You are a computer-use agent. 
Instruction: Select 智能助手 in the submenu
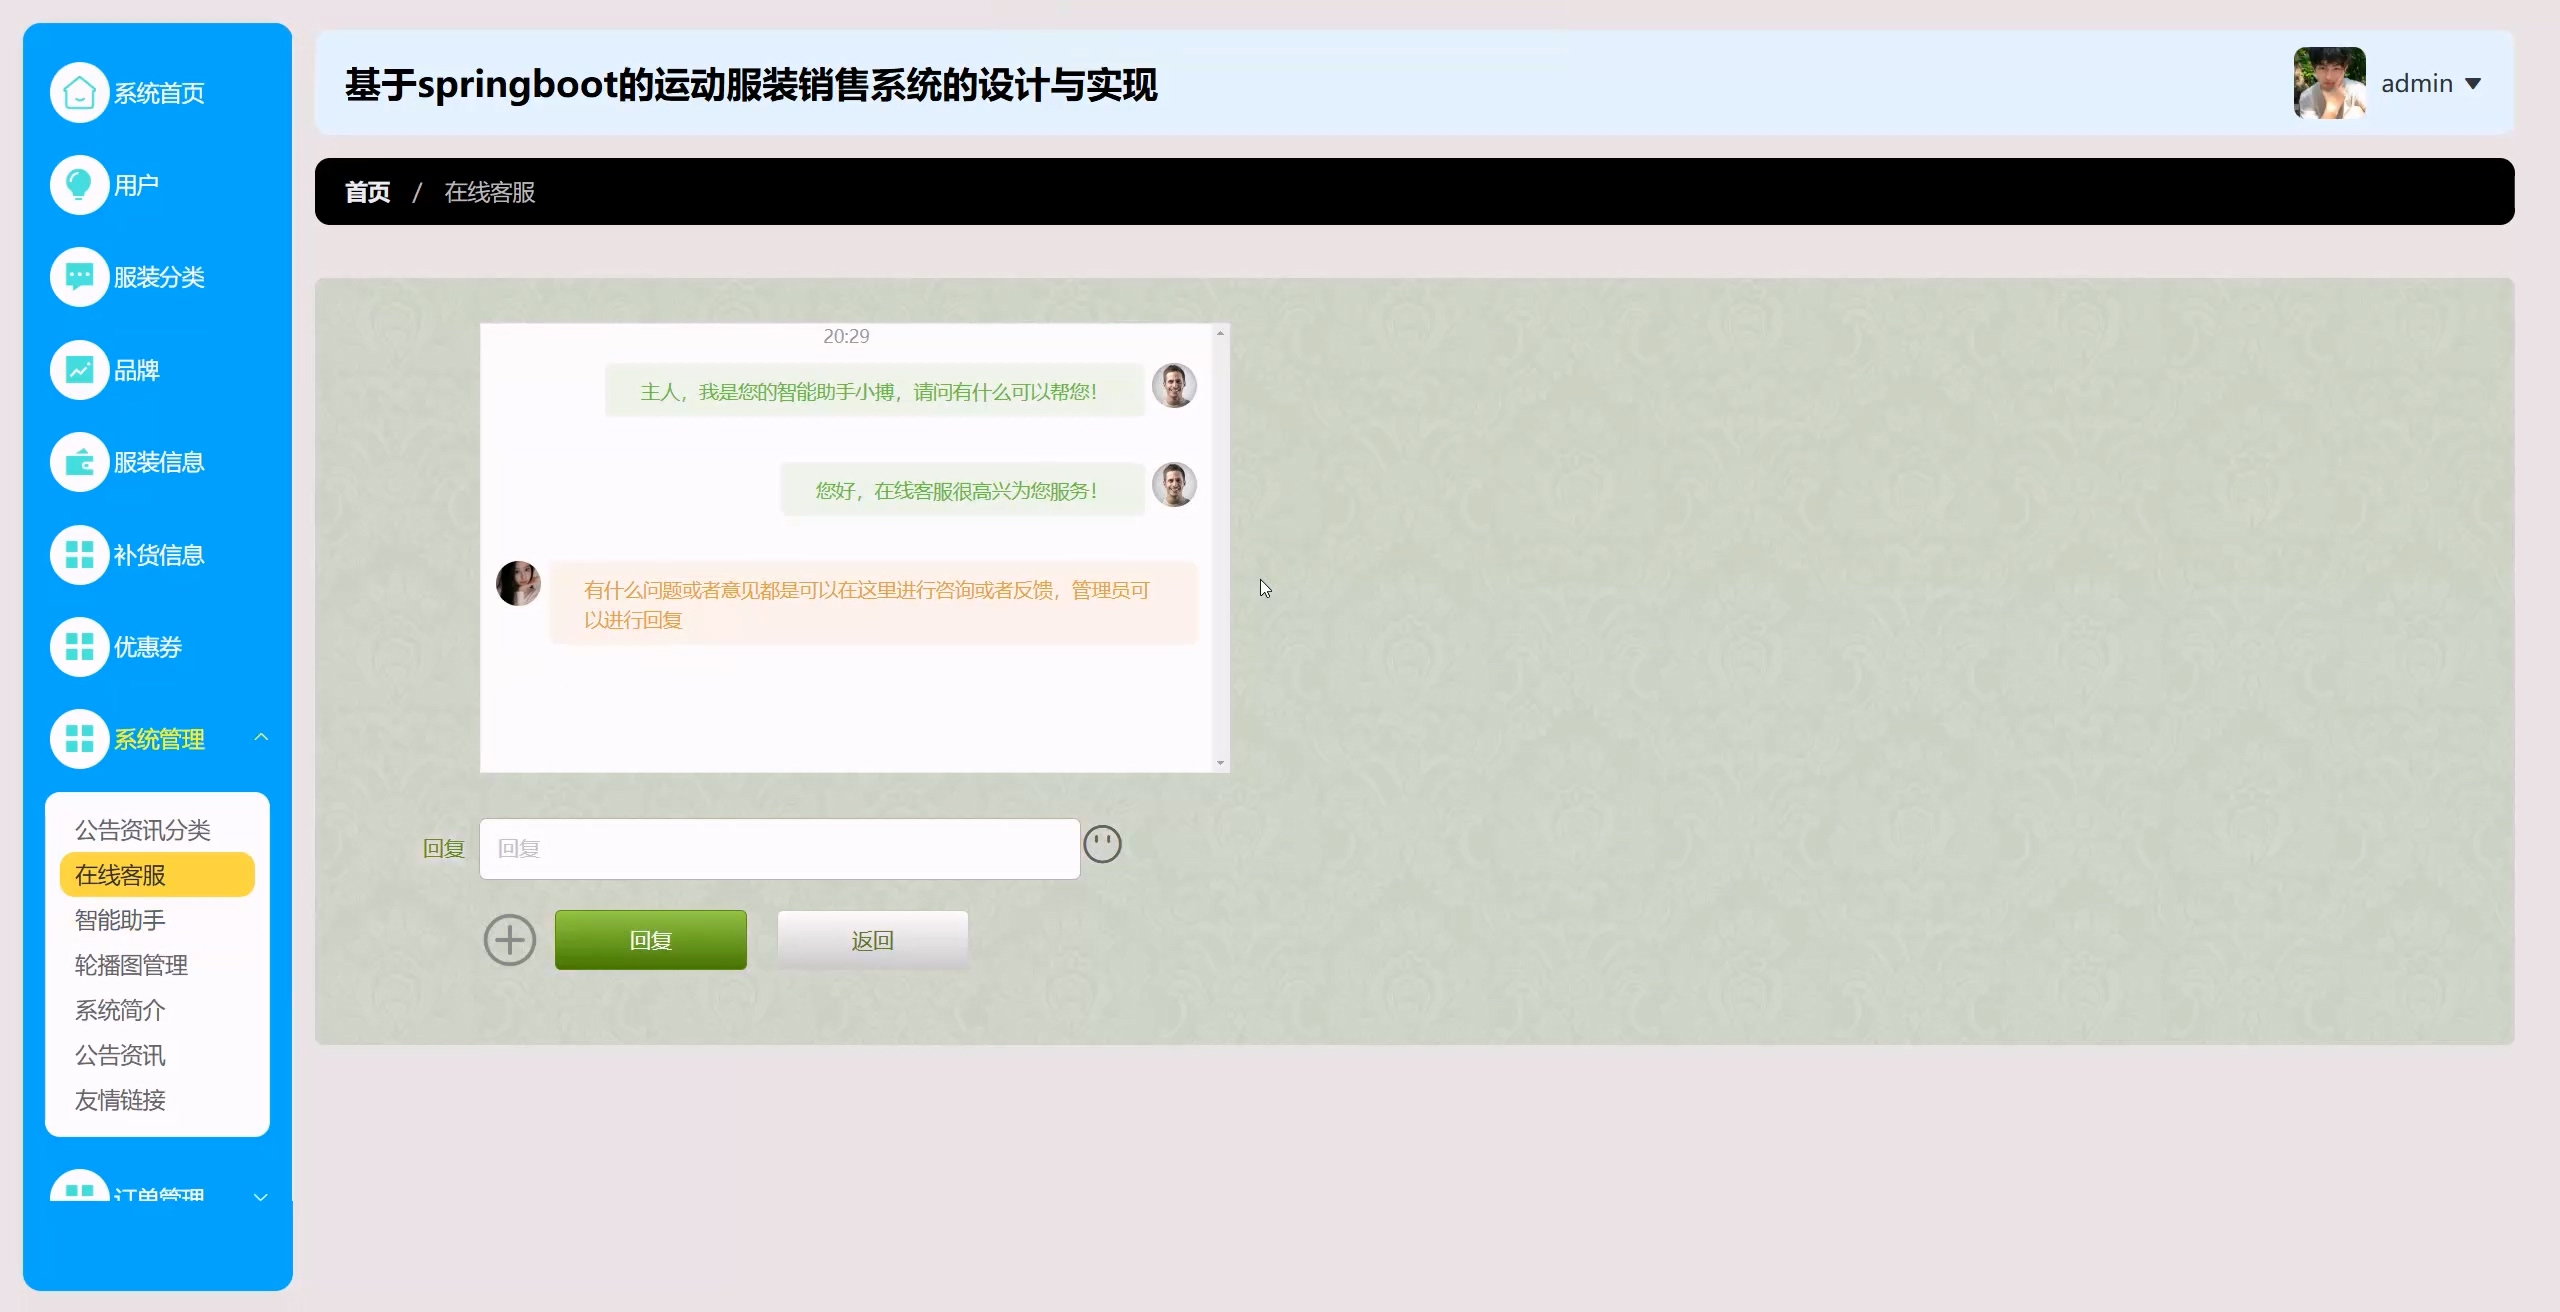coord(120,920)
